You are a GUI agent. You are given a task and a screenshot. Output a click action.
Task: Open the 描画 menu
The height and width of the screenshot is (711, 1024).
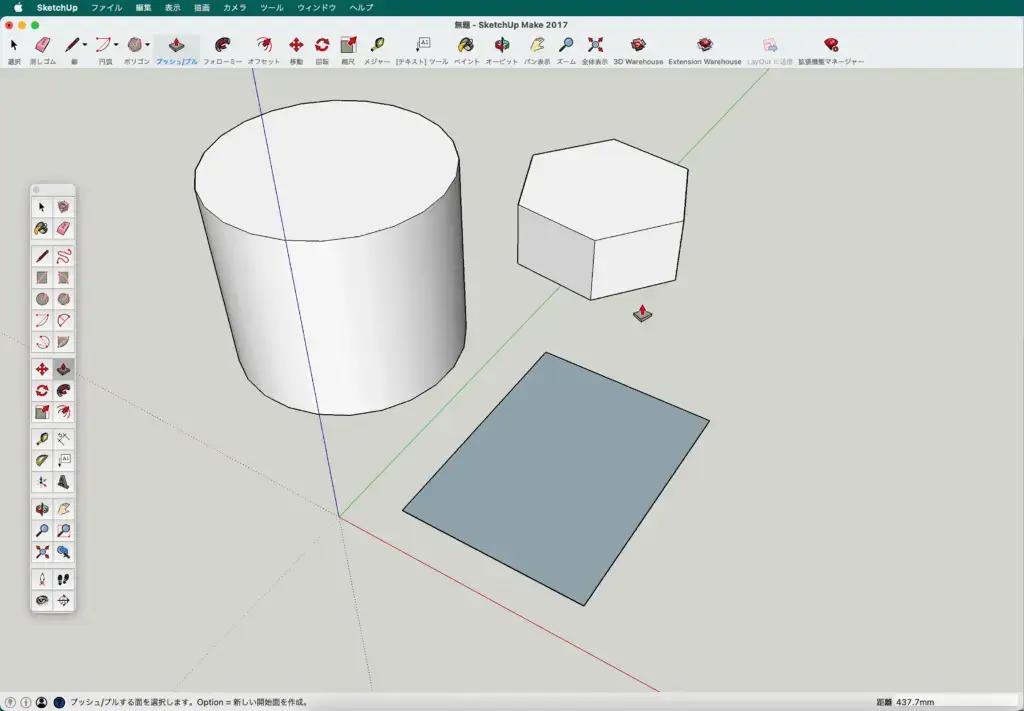pyautogui.click(x=202, y=8)
